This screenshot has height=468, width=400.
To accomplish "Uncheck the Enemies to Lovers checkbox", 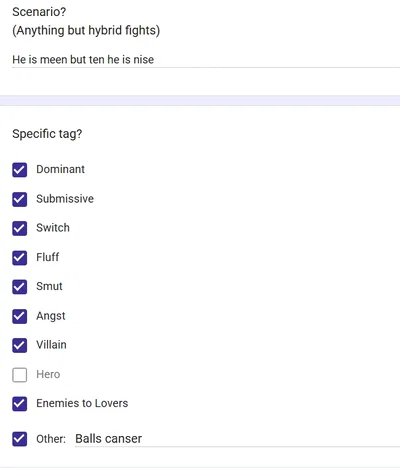I will [20, 404].
